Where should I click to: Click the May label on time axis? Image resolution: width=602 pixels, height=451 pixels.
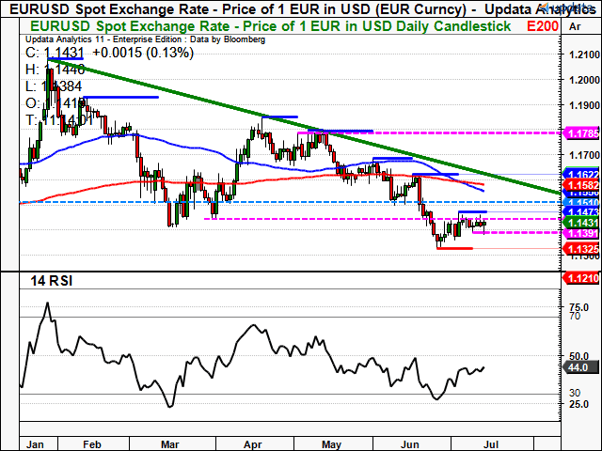pyautogui.click(x=331, y=444)
